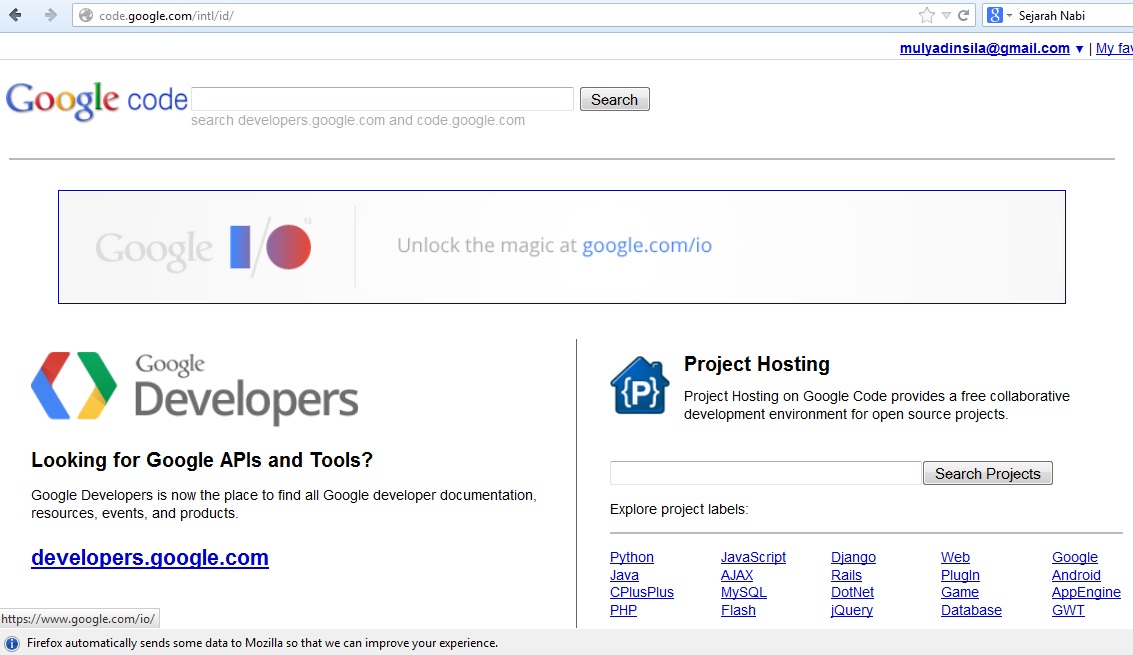Open the mulyadinsila@gmail.com account link
This screenshot has height=655, width=1133.
click(x=984, y=48)
